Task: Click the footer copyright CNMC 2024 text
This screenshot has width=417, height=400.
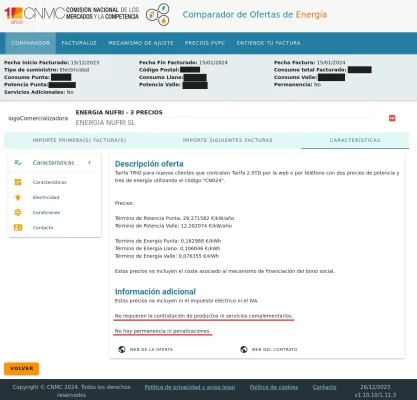Action: (71, 391)
